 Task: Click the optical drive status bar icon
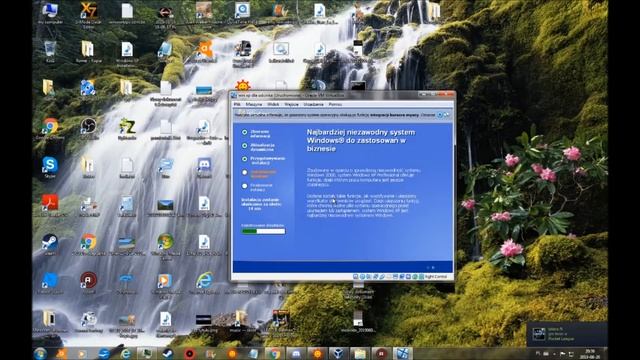[362, 277]
